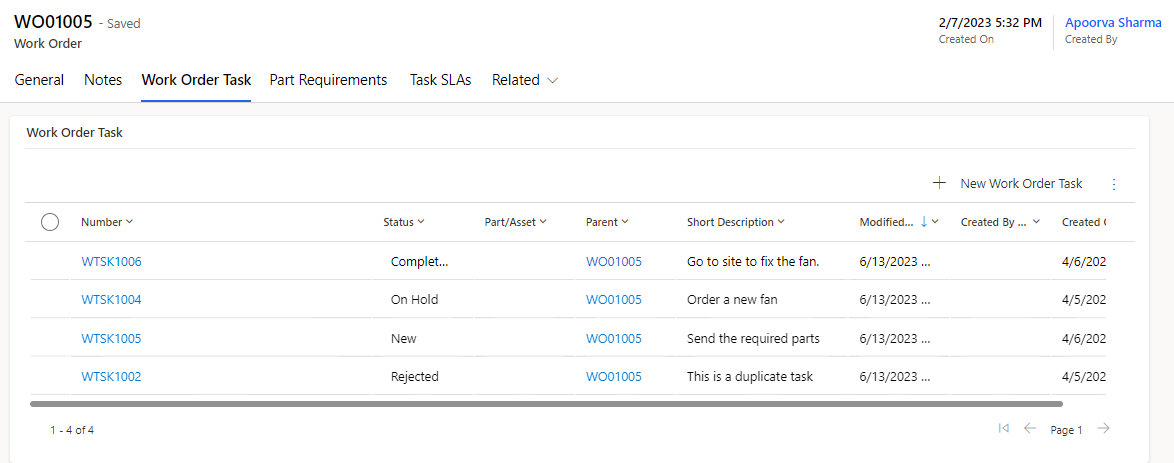Click the New Work Order Task button
The image size is (1174, 463).
[x=1020, y=184]
